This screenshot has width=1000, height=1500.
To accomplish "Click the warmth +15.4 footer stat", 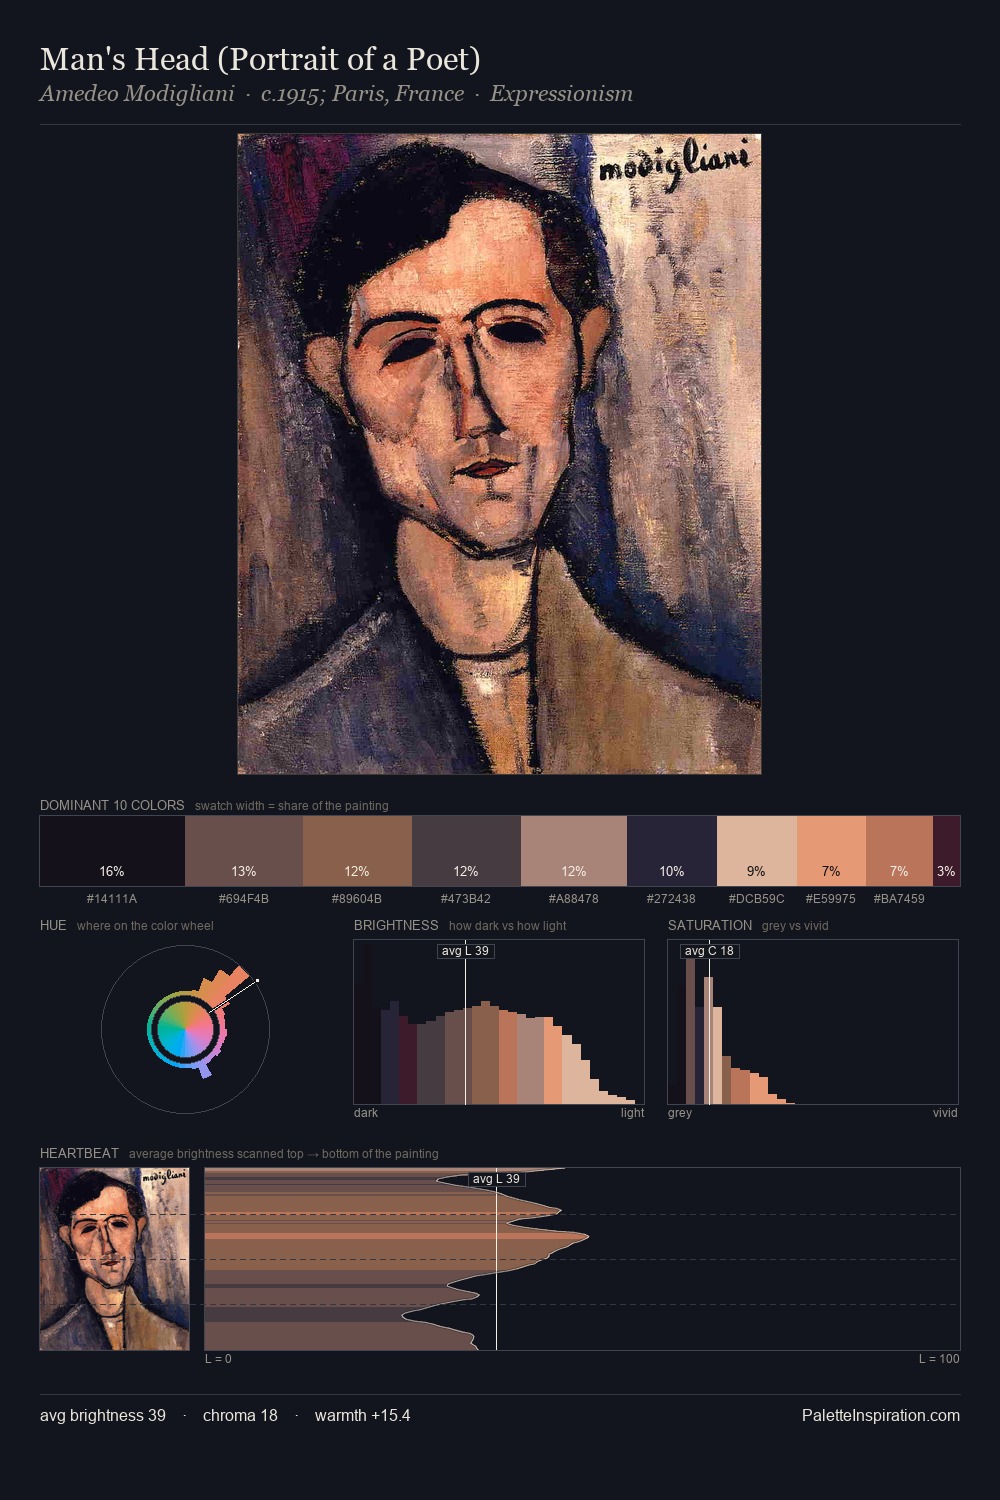I will point(362,1415).
